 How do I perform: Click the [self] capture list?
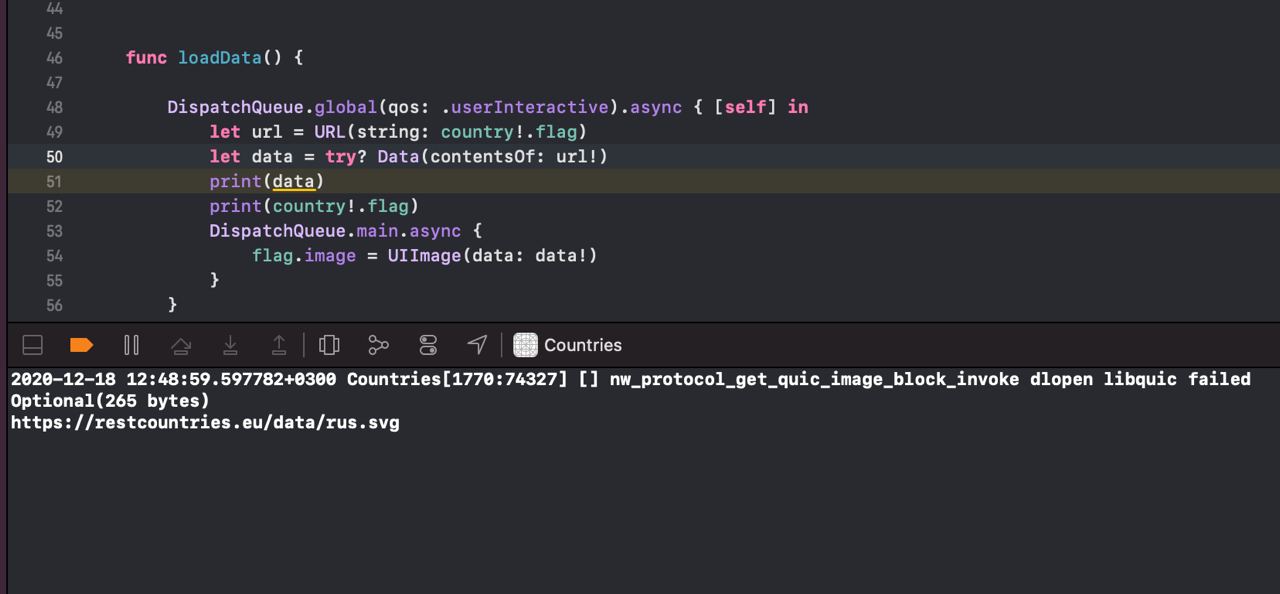[745, 107]
